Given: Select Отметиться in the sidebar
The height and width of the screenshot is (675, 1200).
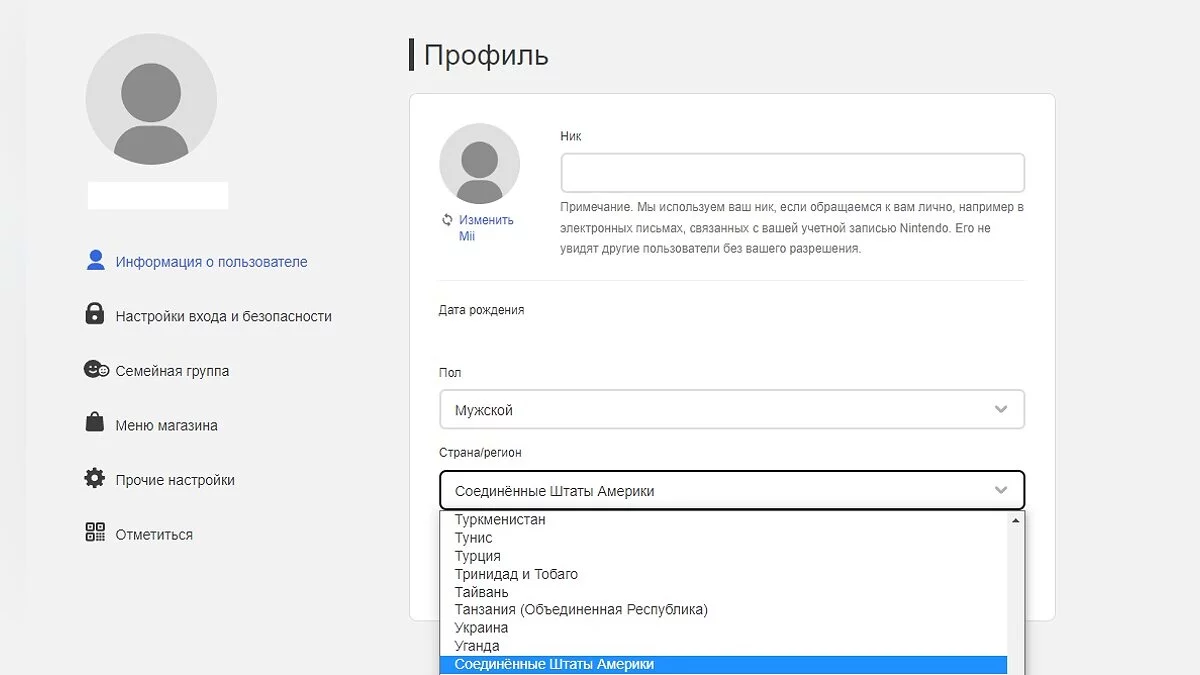Looking at the screenshot, I should 154,534.
